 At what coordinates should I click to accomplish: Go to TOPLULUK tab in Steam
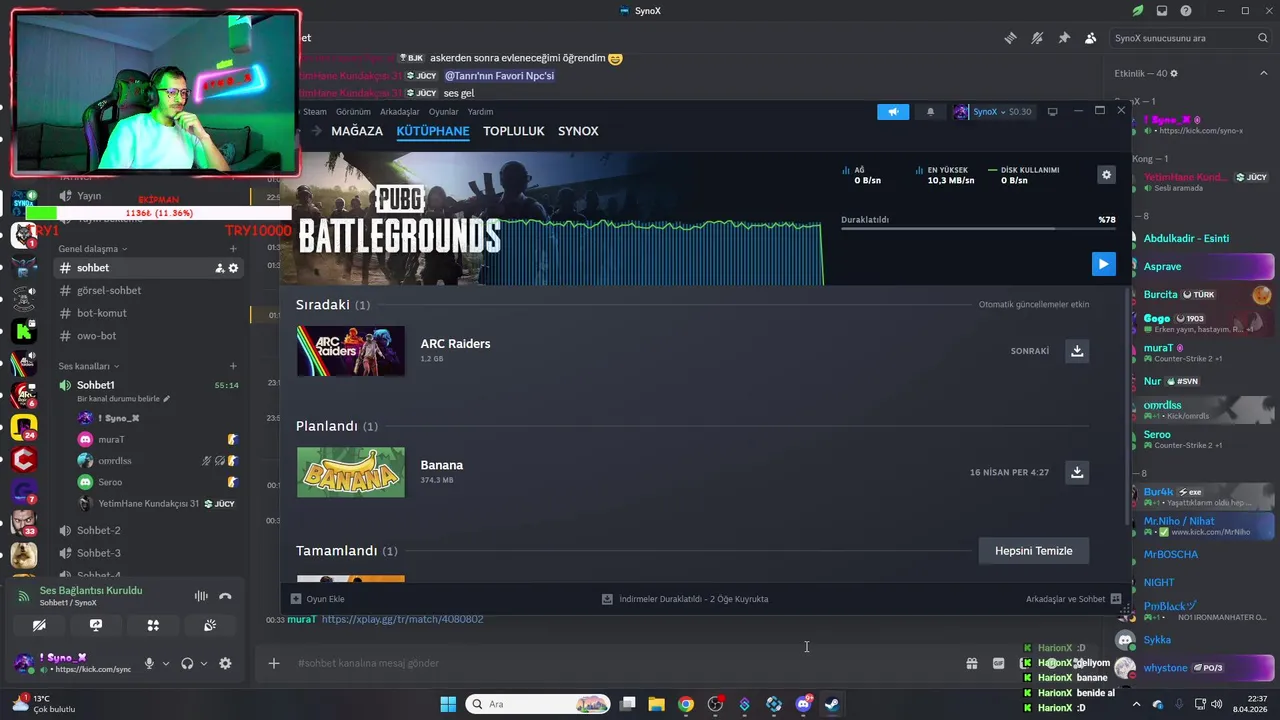[x=514, y=131]
